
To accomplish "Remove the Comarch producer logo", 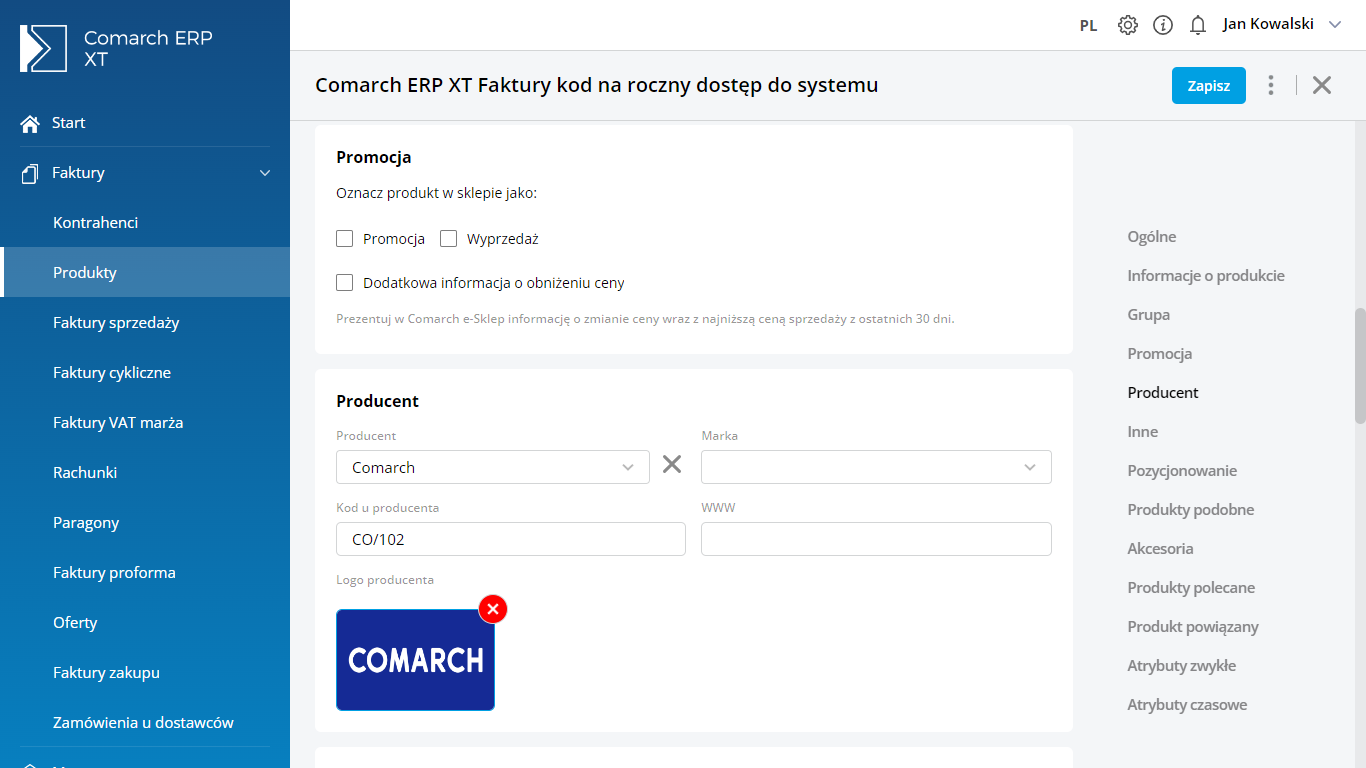I will pos(493,609).
